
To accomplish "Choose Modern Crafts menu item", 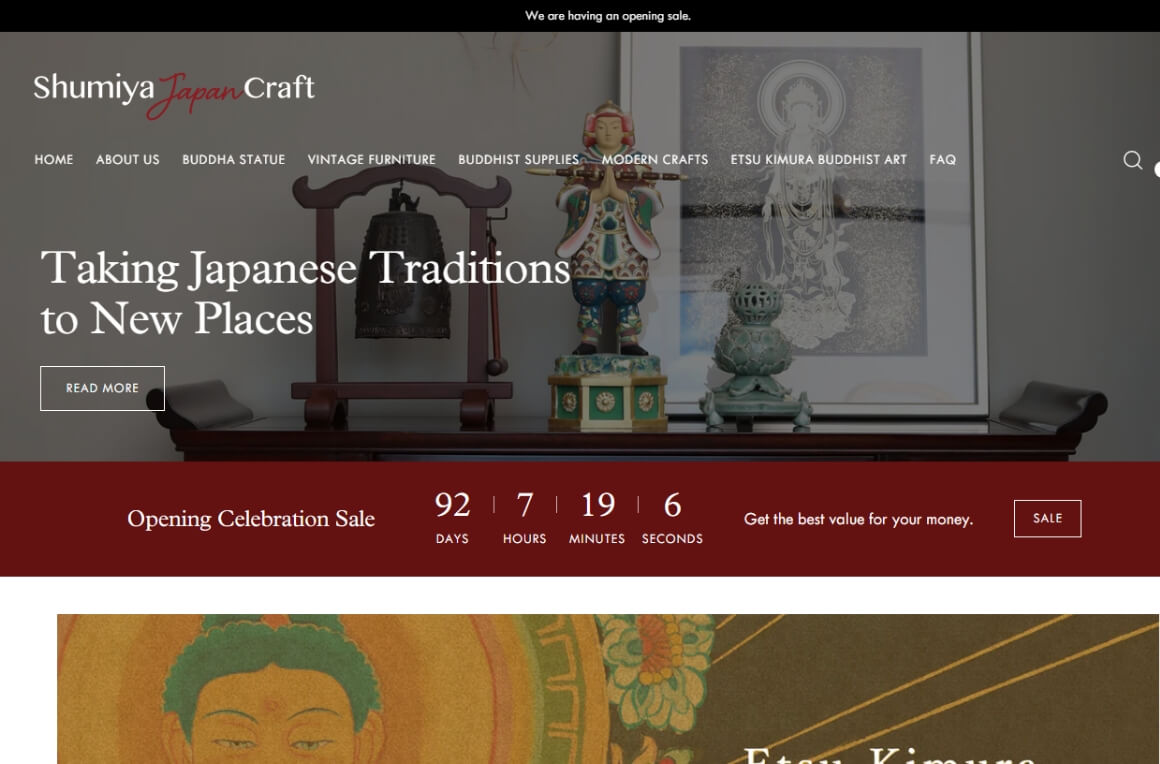I will (x=655, y=160).
